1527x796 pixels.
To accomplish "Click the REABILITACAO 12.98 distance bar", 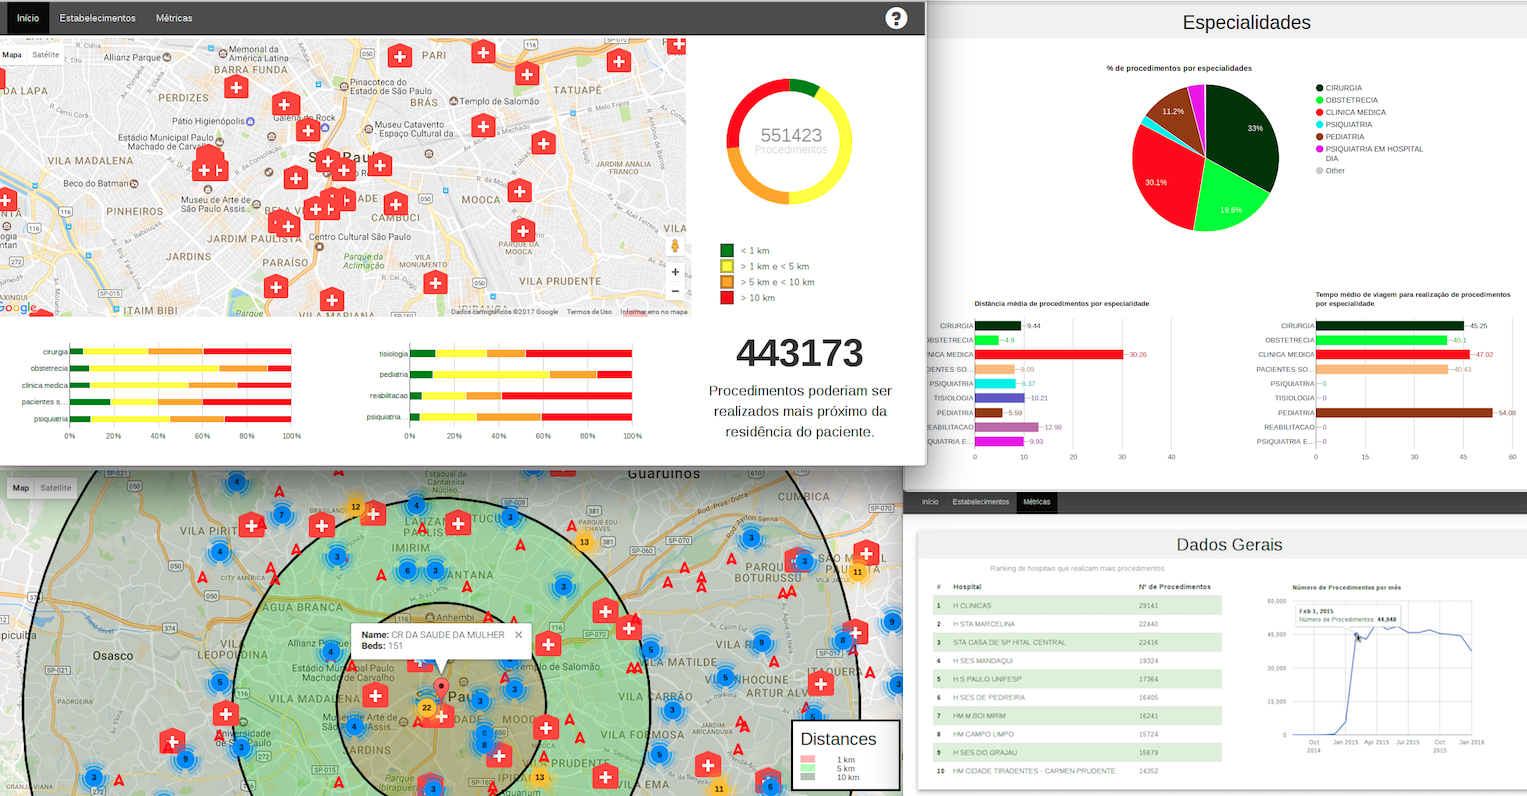I will (1007, 427).
